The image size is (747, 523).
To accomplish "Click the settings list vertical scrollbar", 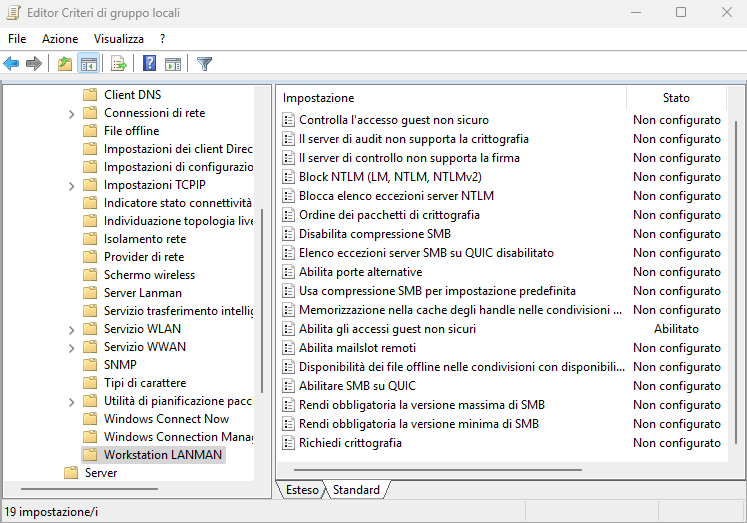I will click(x=737, y=282).
